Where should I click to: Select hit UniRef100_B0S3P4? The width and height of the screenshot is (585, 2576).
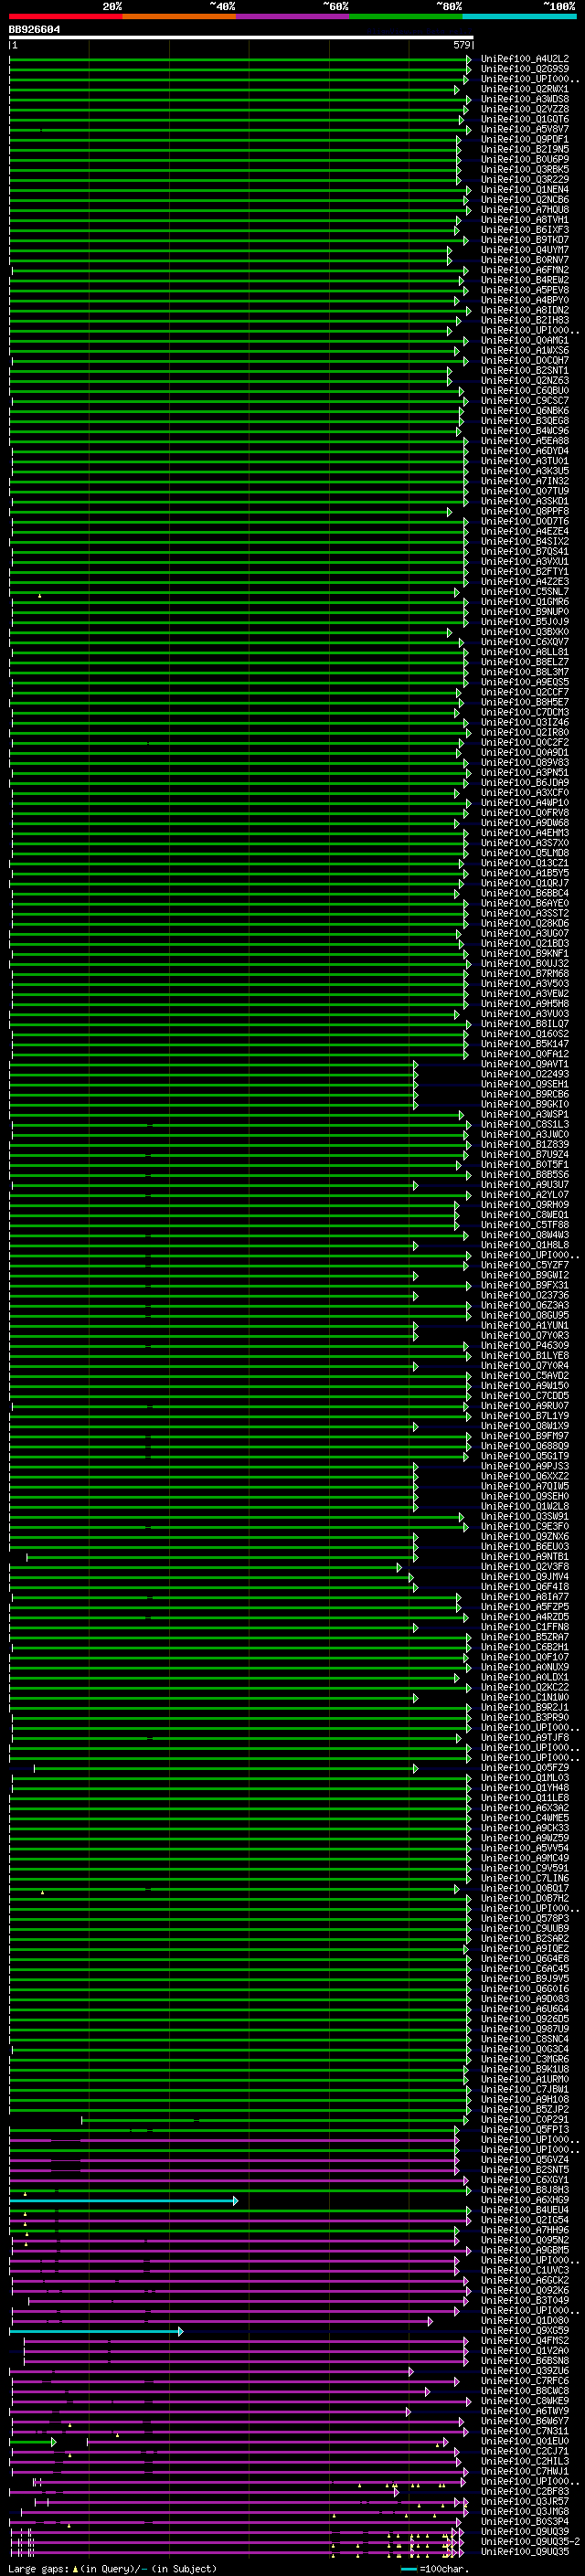point(525,2522)
